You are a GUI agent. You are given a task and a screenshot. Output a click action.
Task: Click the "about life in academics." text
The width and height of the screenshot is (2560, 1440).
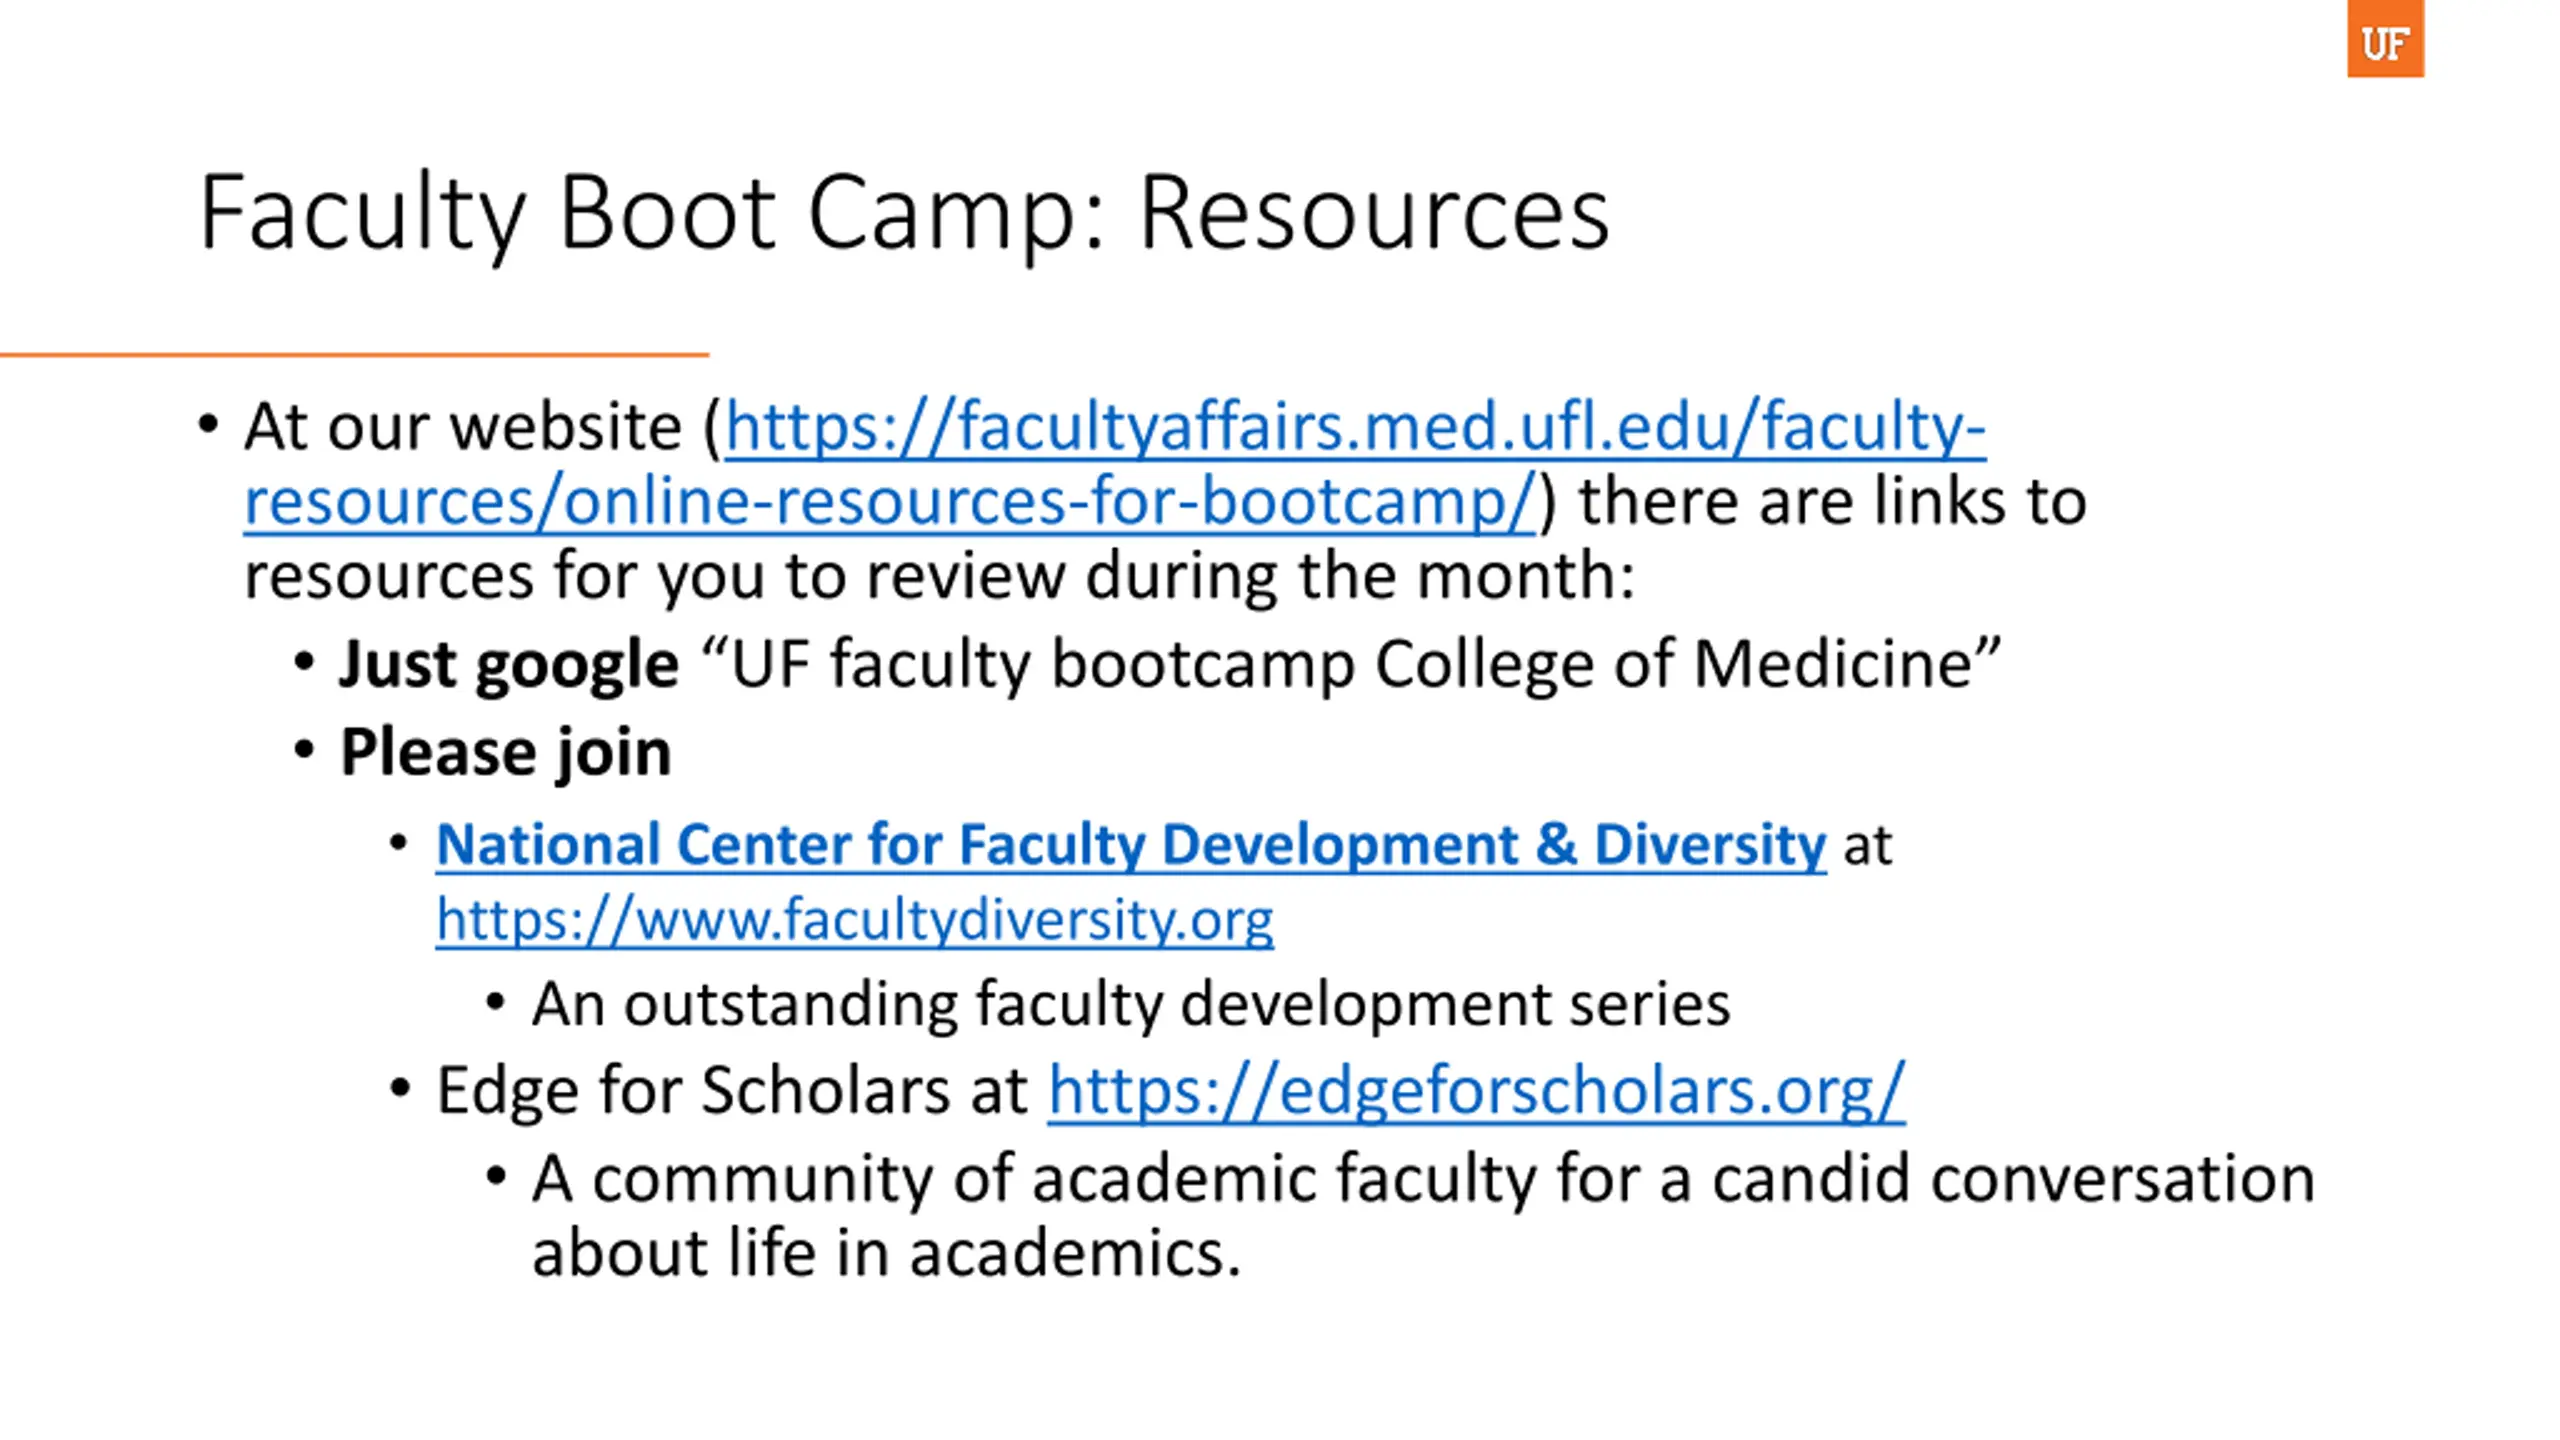coord(886,1253)
